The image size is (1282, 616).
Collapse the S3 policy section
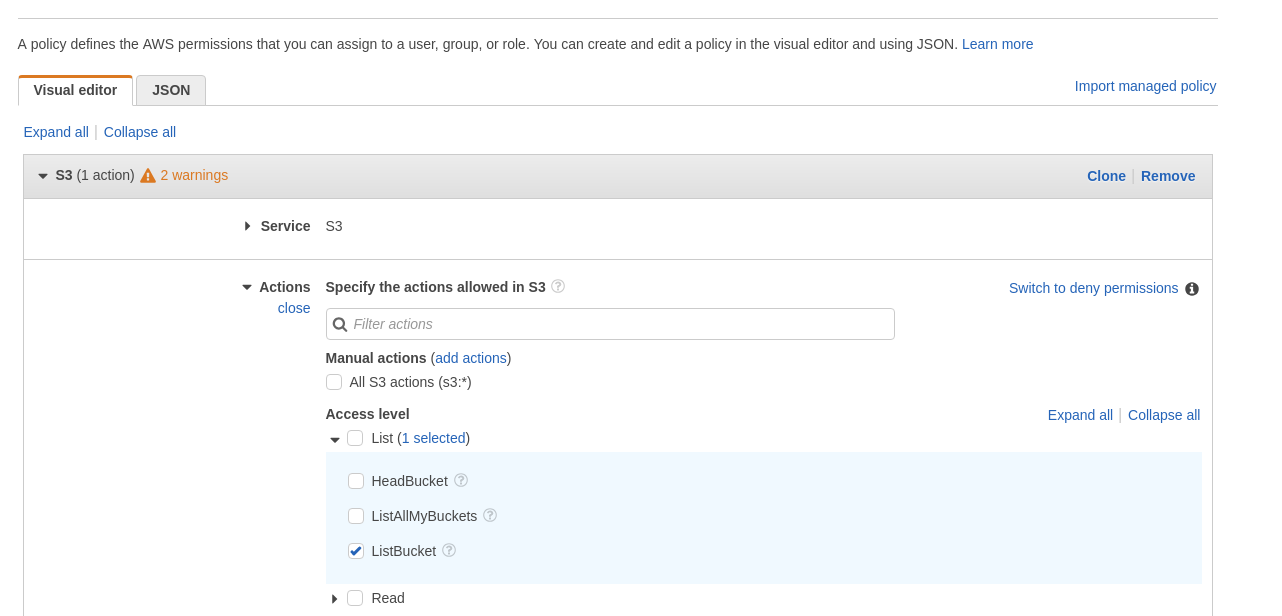click(x=40, y=175)
